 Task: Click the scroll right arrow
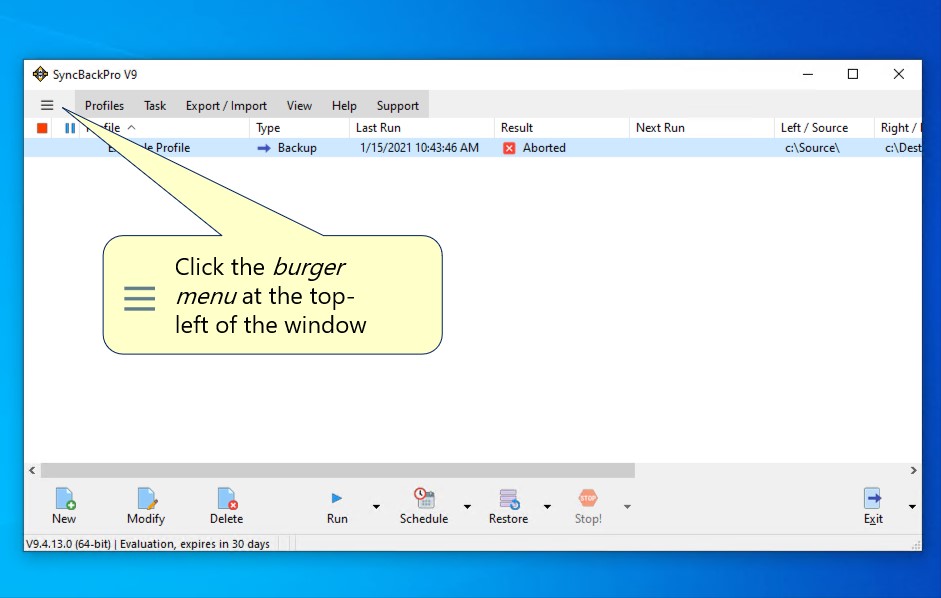pos(913,470)
